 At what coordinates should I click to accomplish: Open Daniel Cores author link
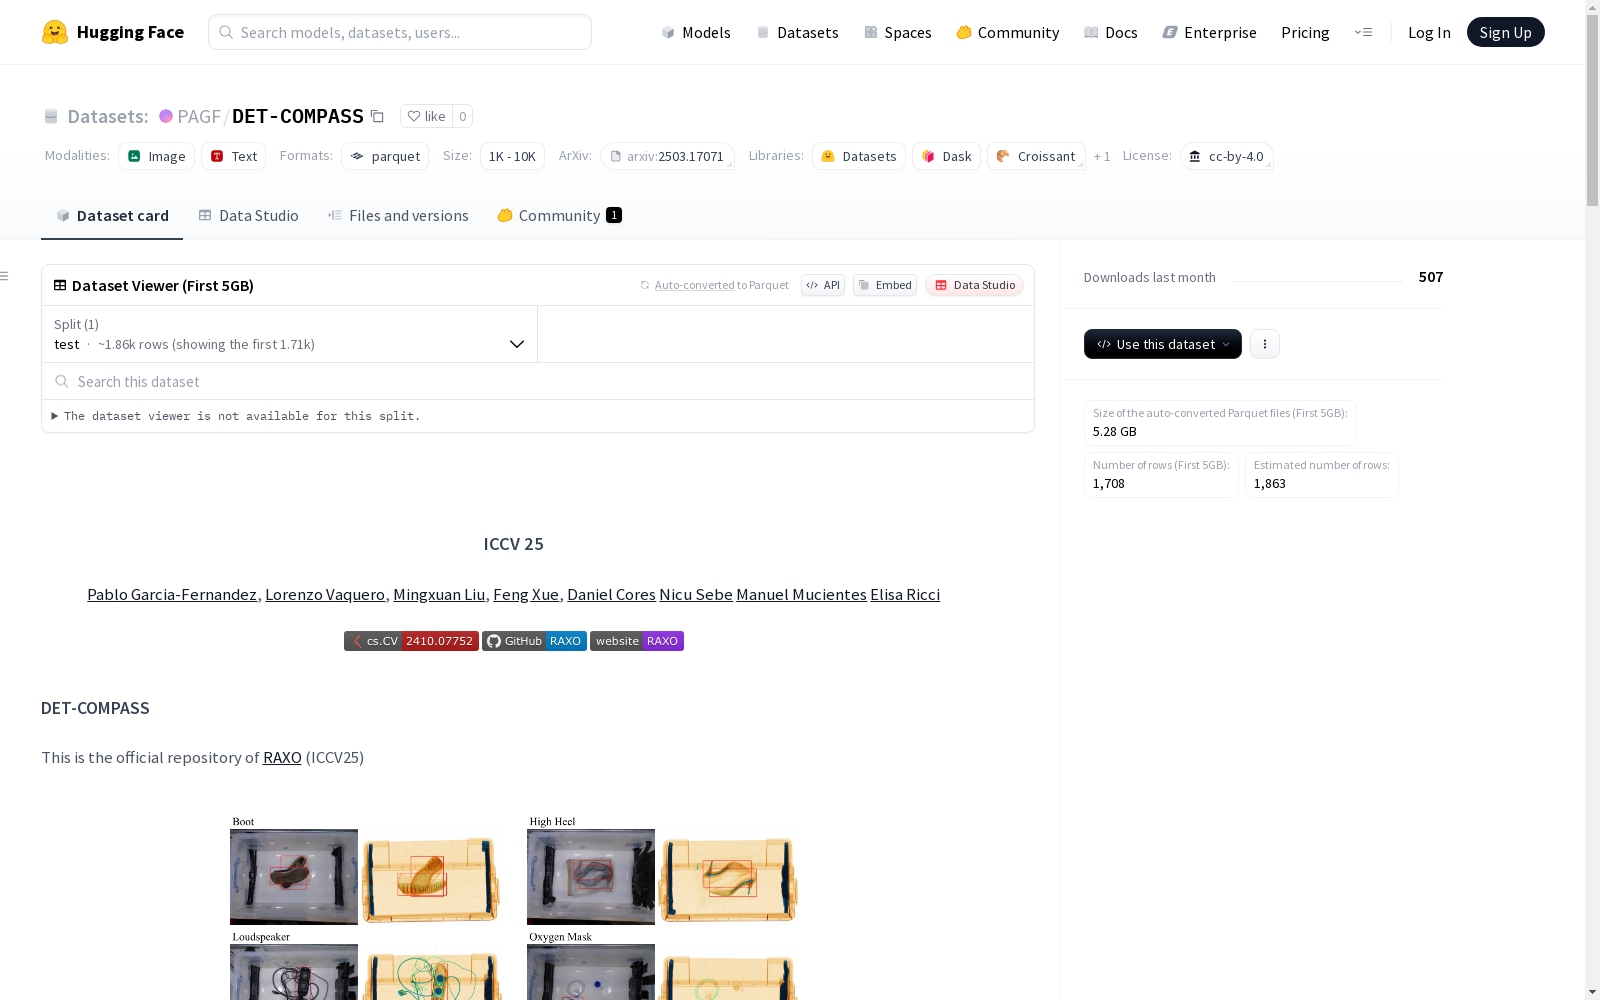tap(611, 594)
